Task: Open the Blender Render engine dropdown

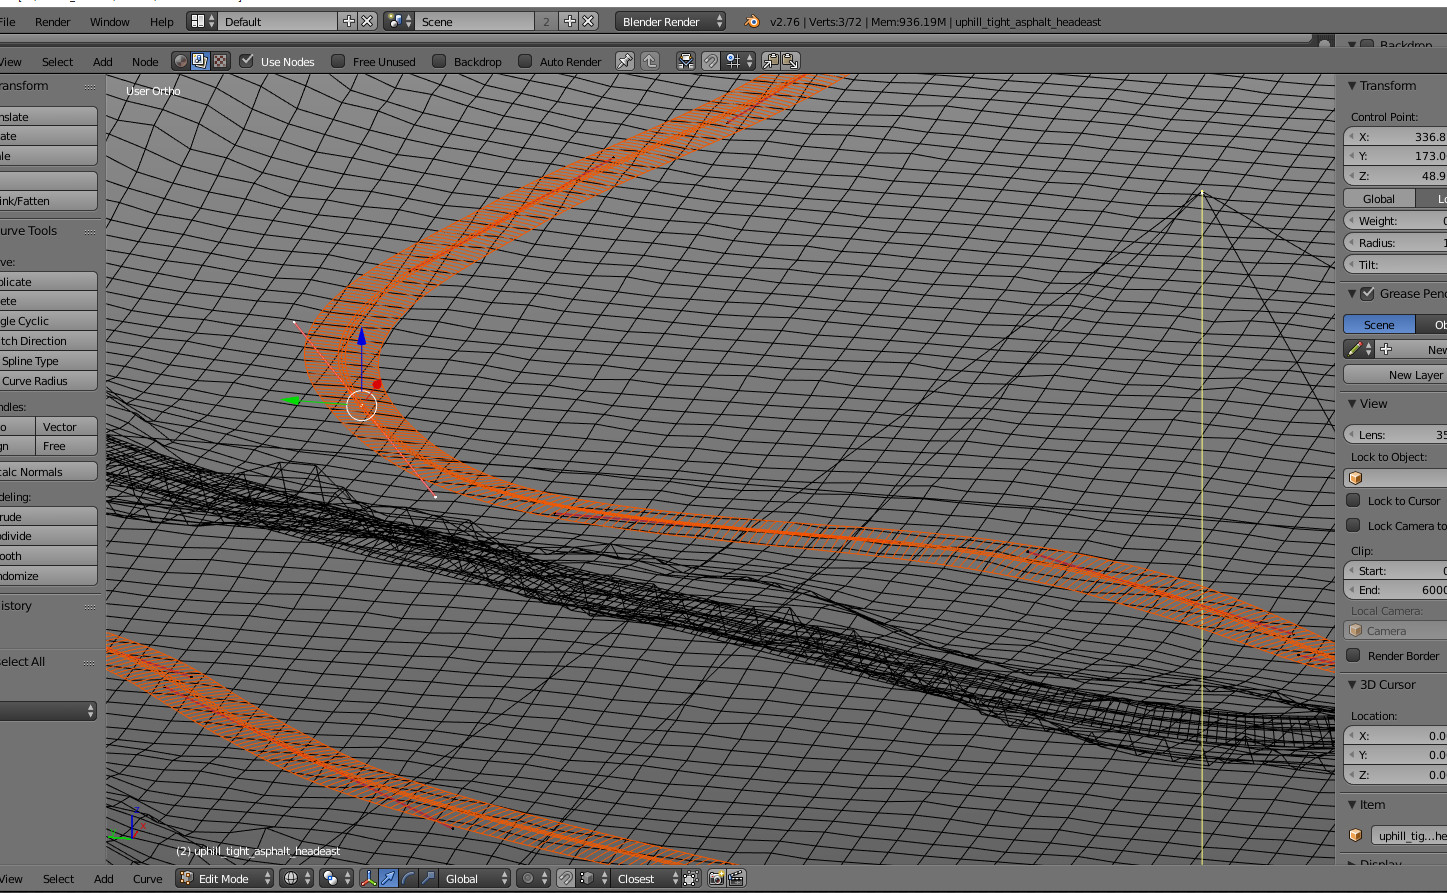Action: click(x=670, y=21)
